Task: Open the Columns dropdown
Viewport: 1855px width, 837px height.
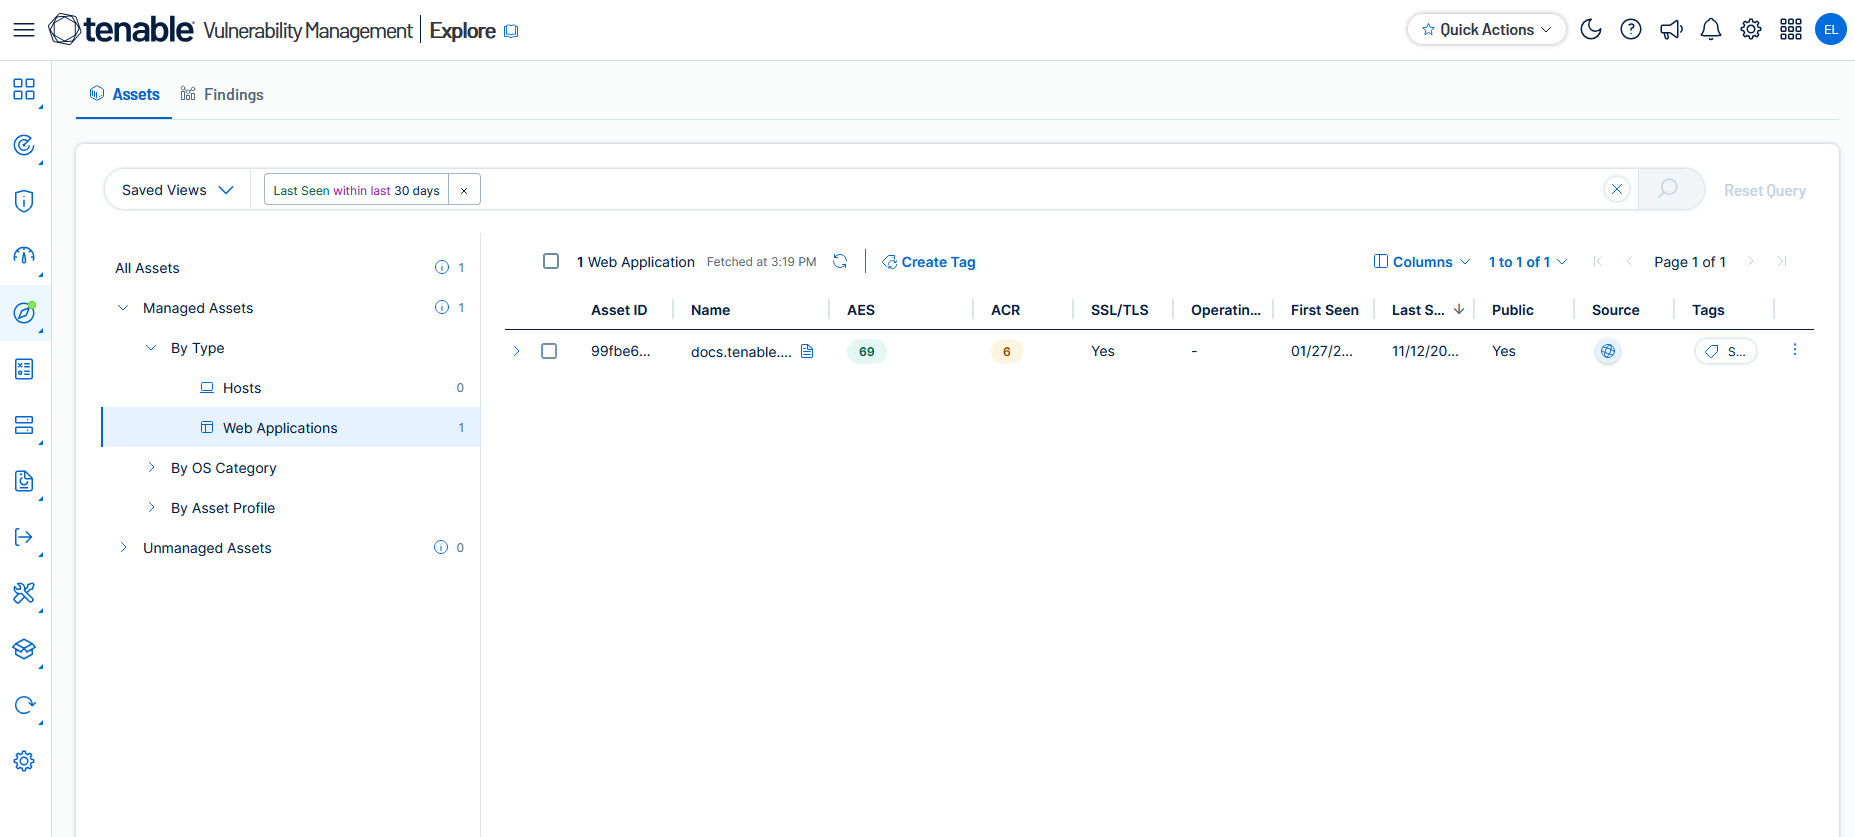Action: [x=1421, y=262]
